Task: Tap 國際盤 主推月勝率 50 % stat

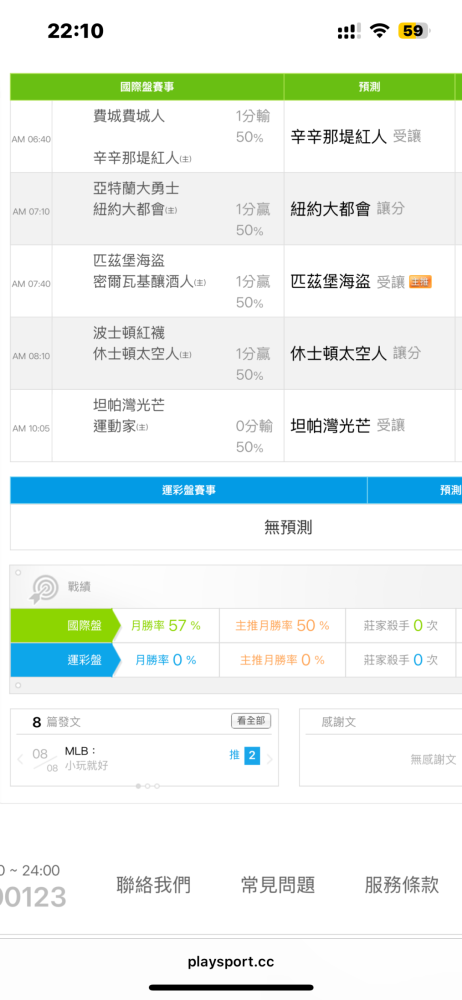Action: coord(282,626)
